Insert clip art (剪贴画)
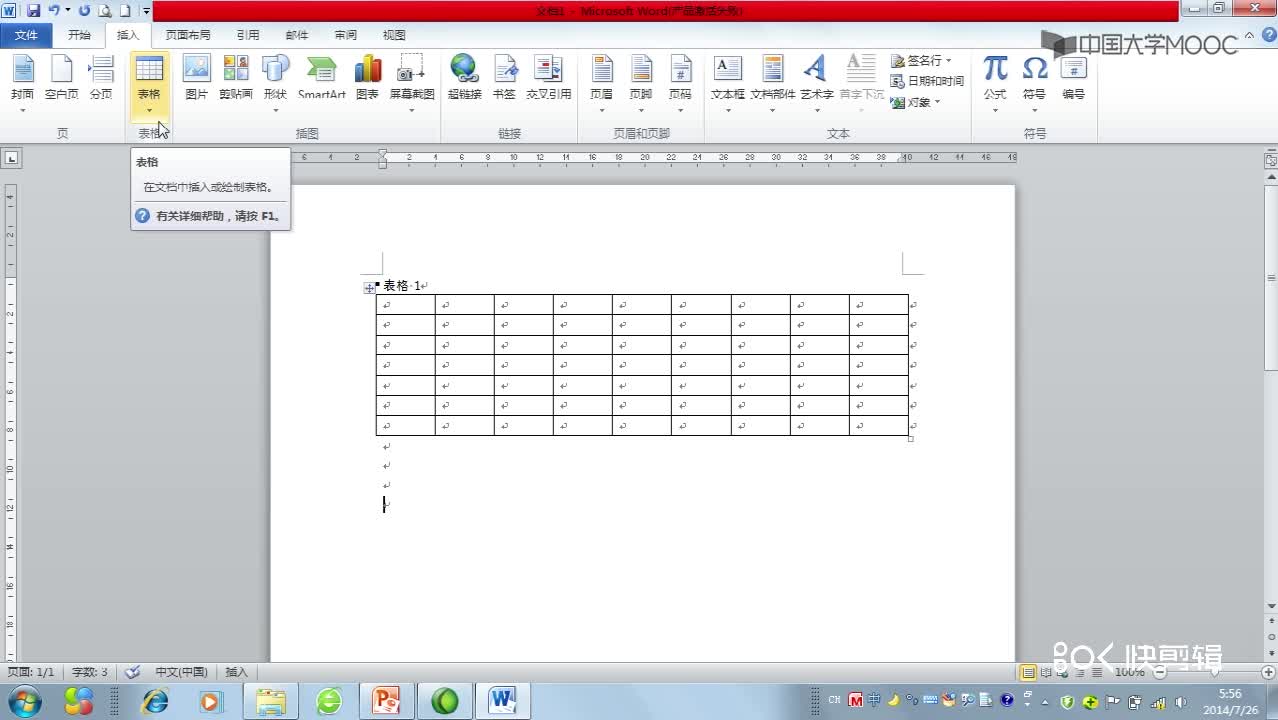 click(236, 78)
